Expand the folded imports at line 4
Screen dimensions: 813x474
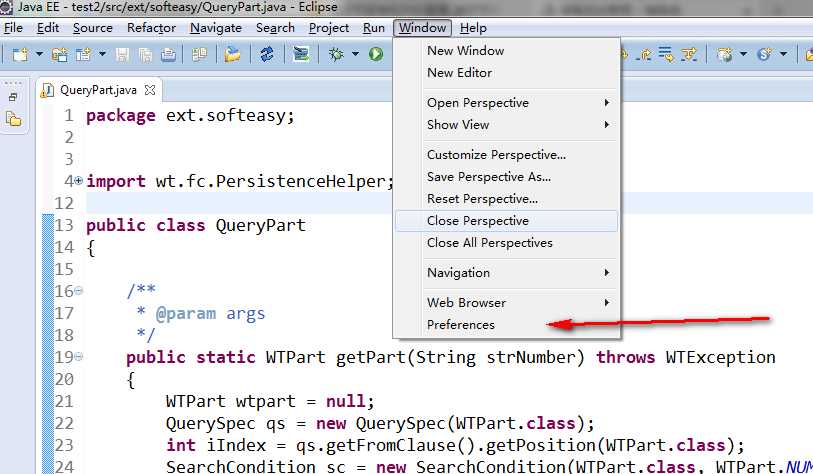point(78,181)
